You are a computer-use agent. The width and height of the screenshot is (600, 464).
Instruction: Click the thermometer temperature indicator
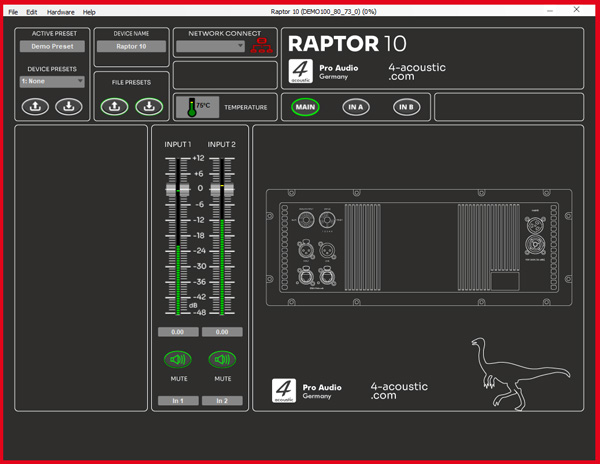click(192, 107)
